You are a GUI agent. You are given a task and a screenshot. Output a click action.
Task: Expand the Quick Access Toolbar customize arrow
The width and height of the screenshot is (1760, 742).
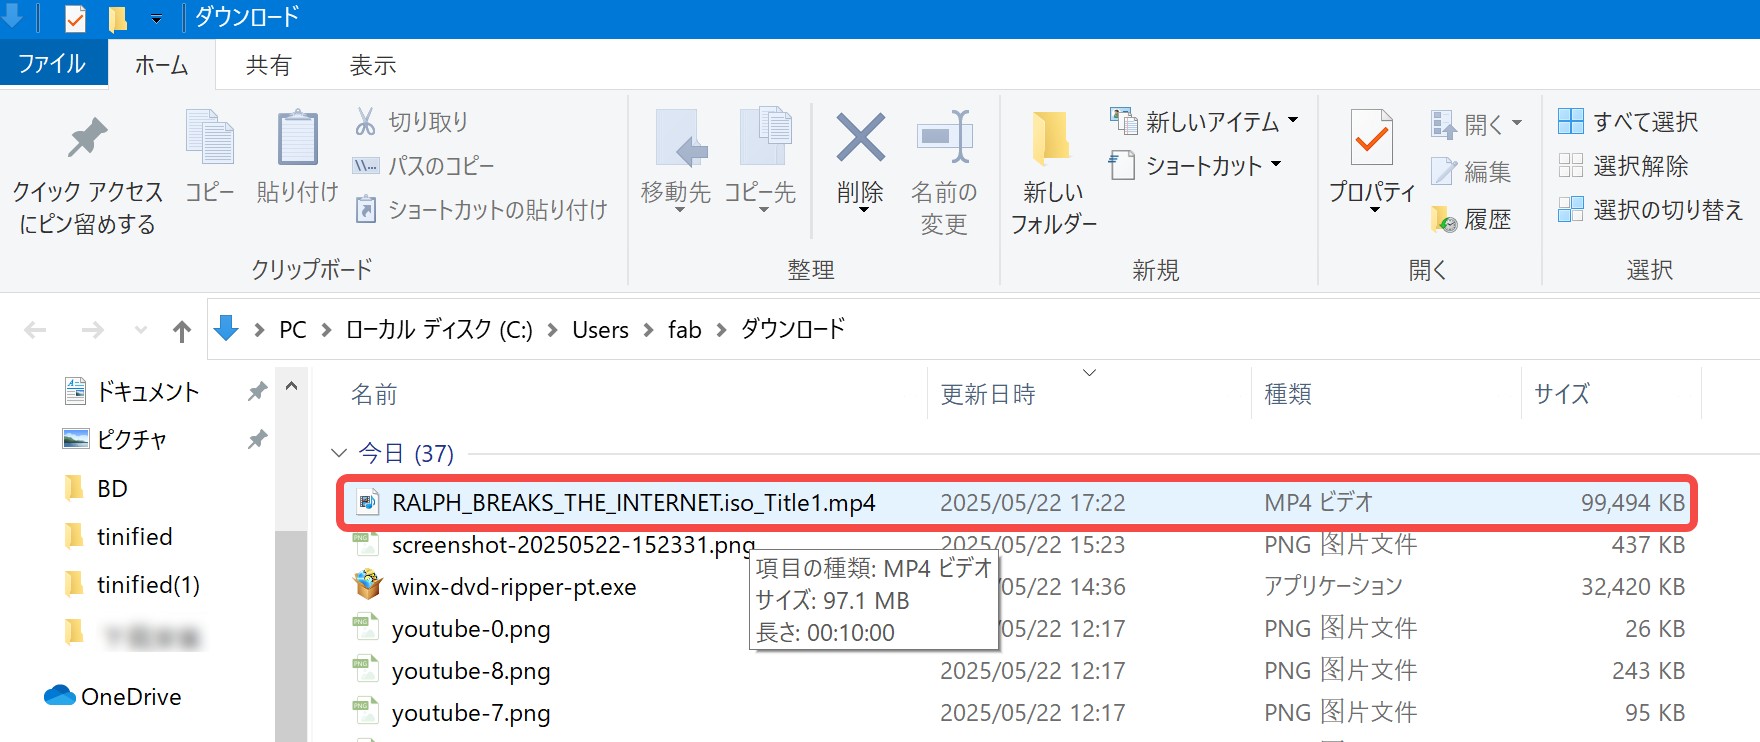click(x=156, y=18)
